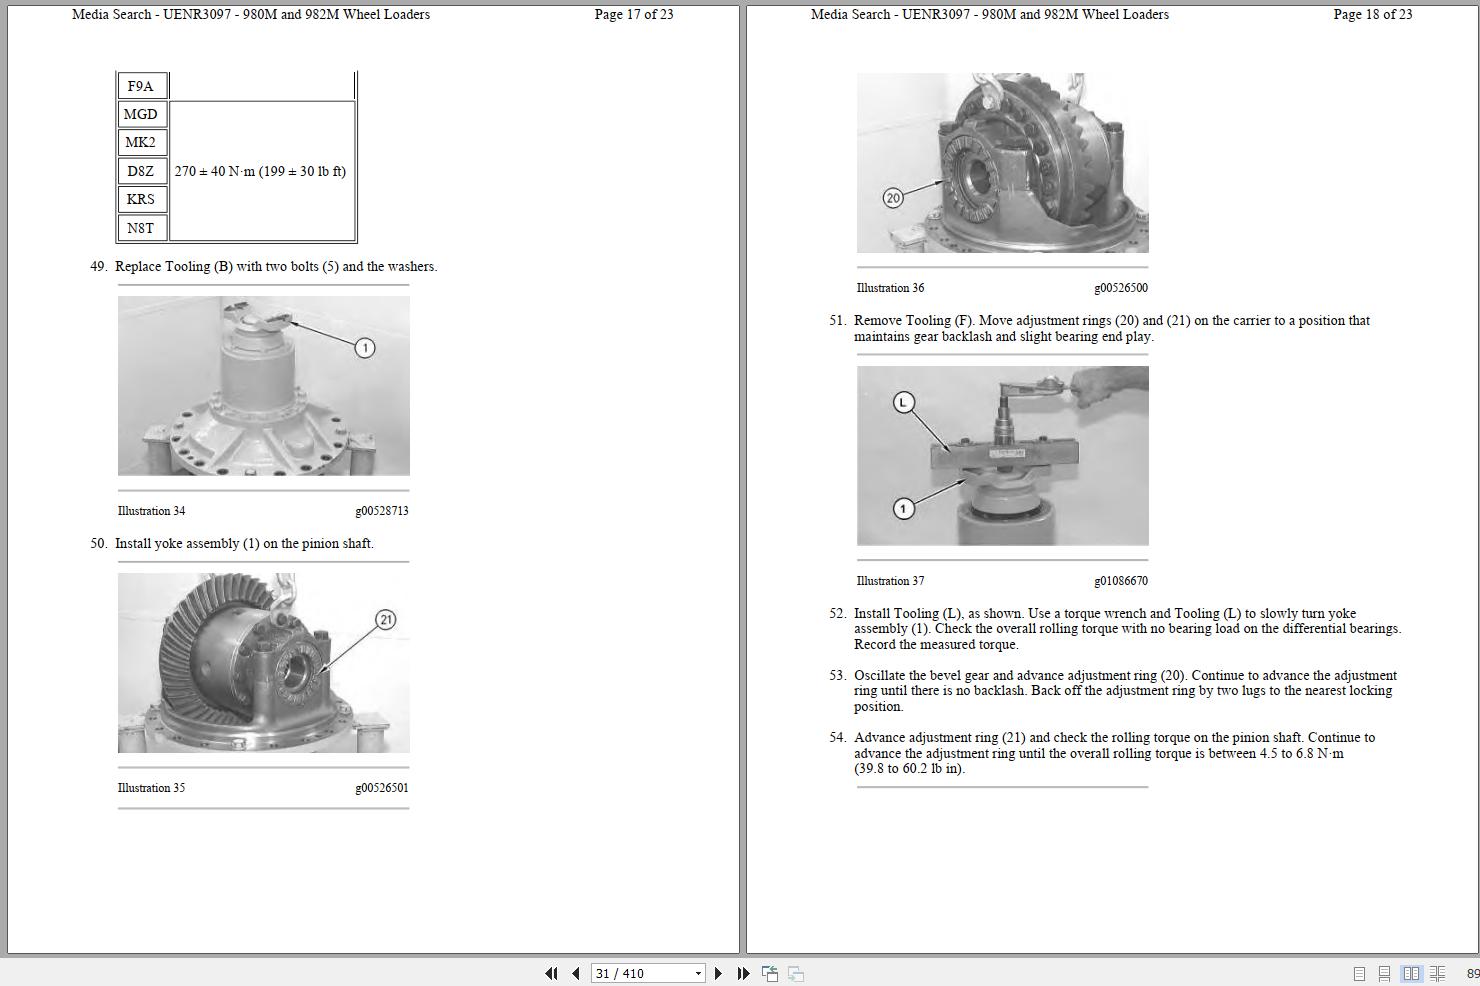Click the g00526500 illustration reference text

tap(1121, 287)
